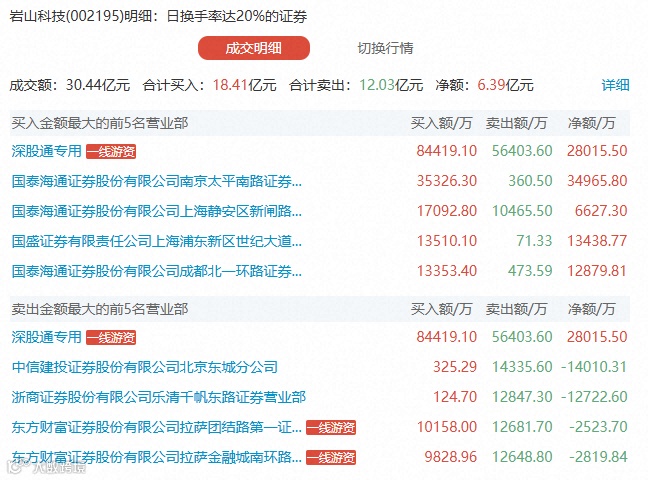Click the net amount -12722.60
This screenshot has width=648, height=480.
click(594, 397)
